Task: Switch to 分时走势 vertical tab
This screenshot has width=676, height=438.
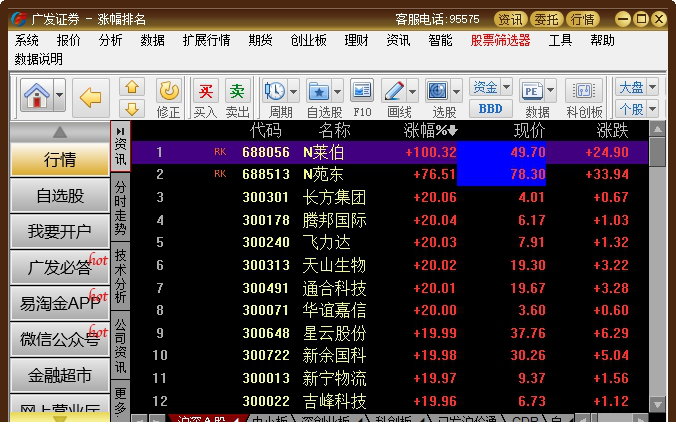Action: point(120,208)
